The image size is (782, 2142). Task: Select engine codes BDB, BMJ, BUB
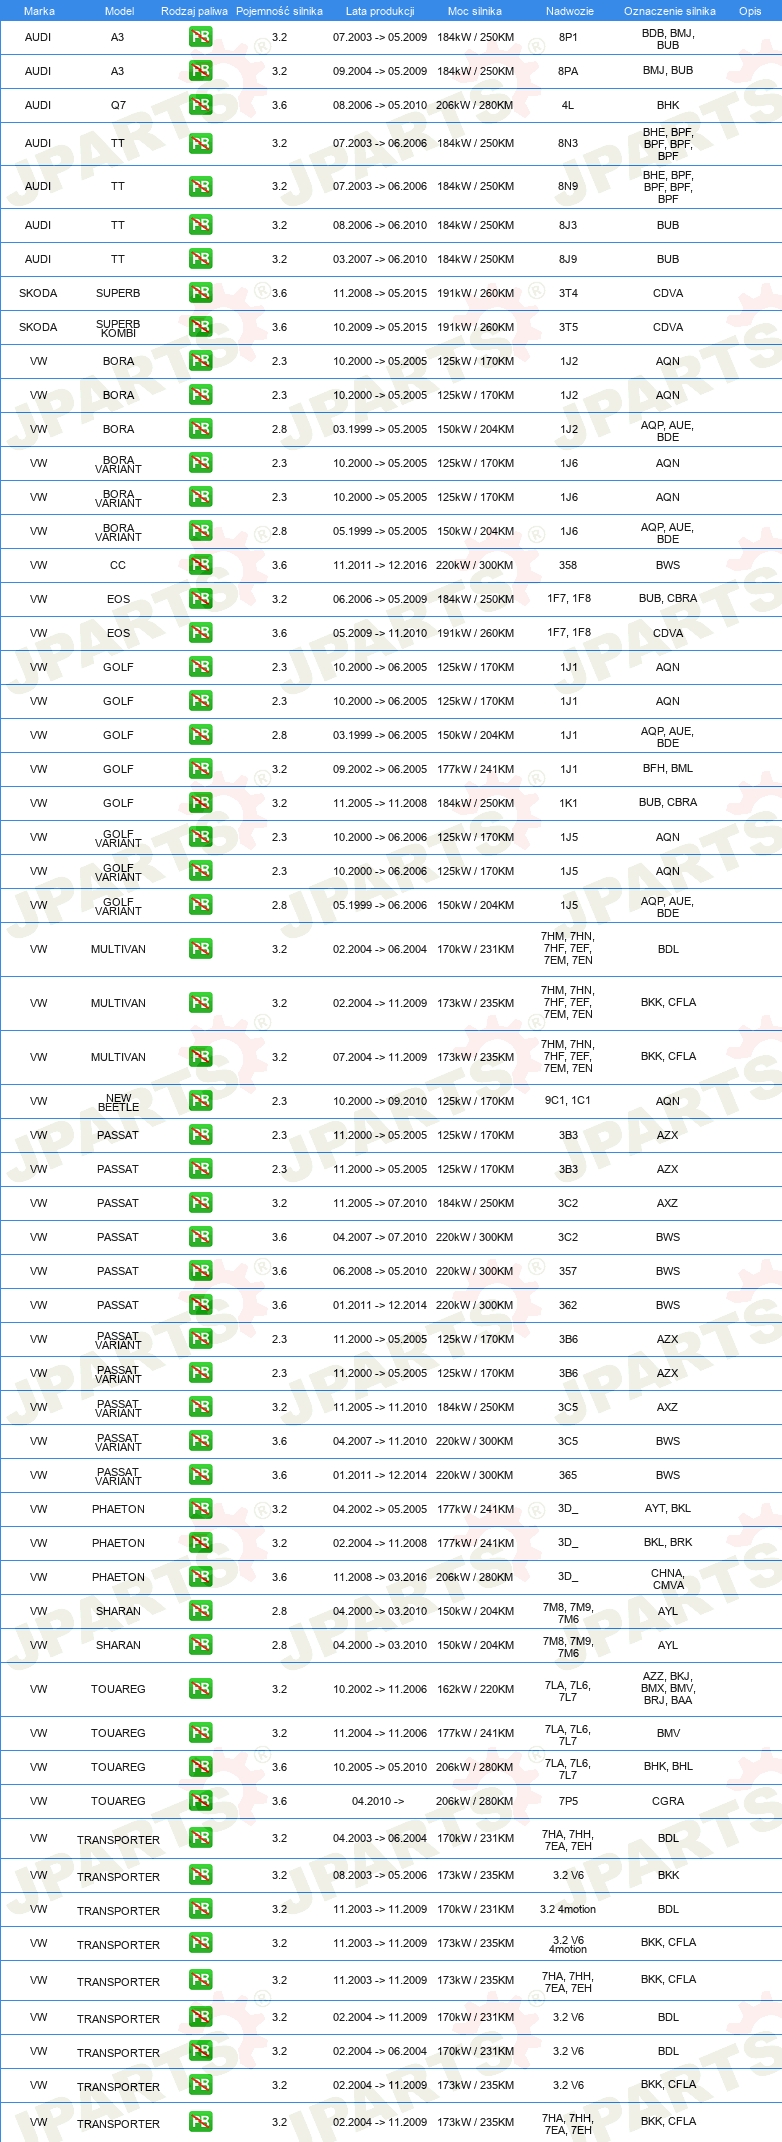coord(668,39)
